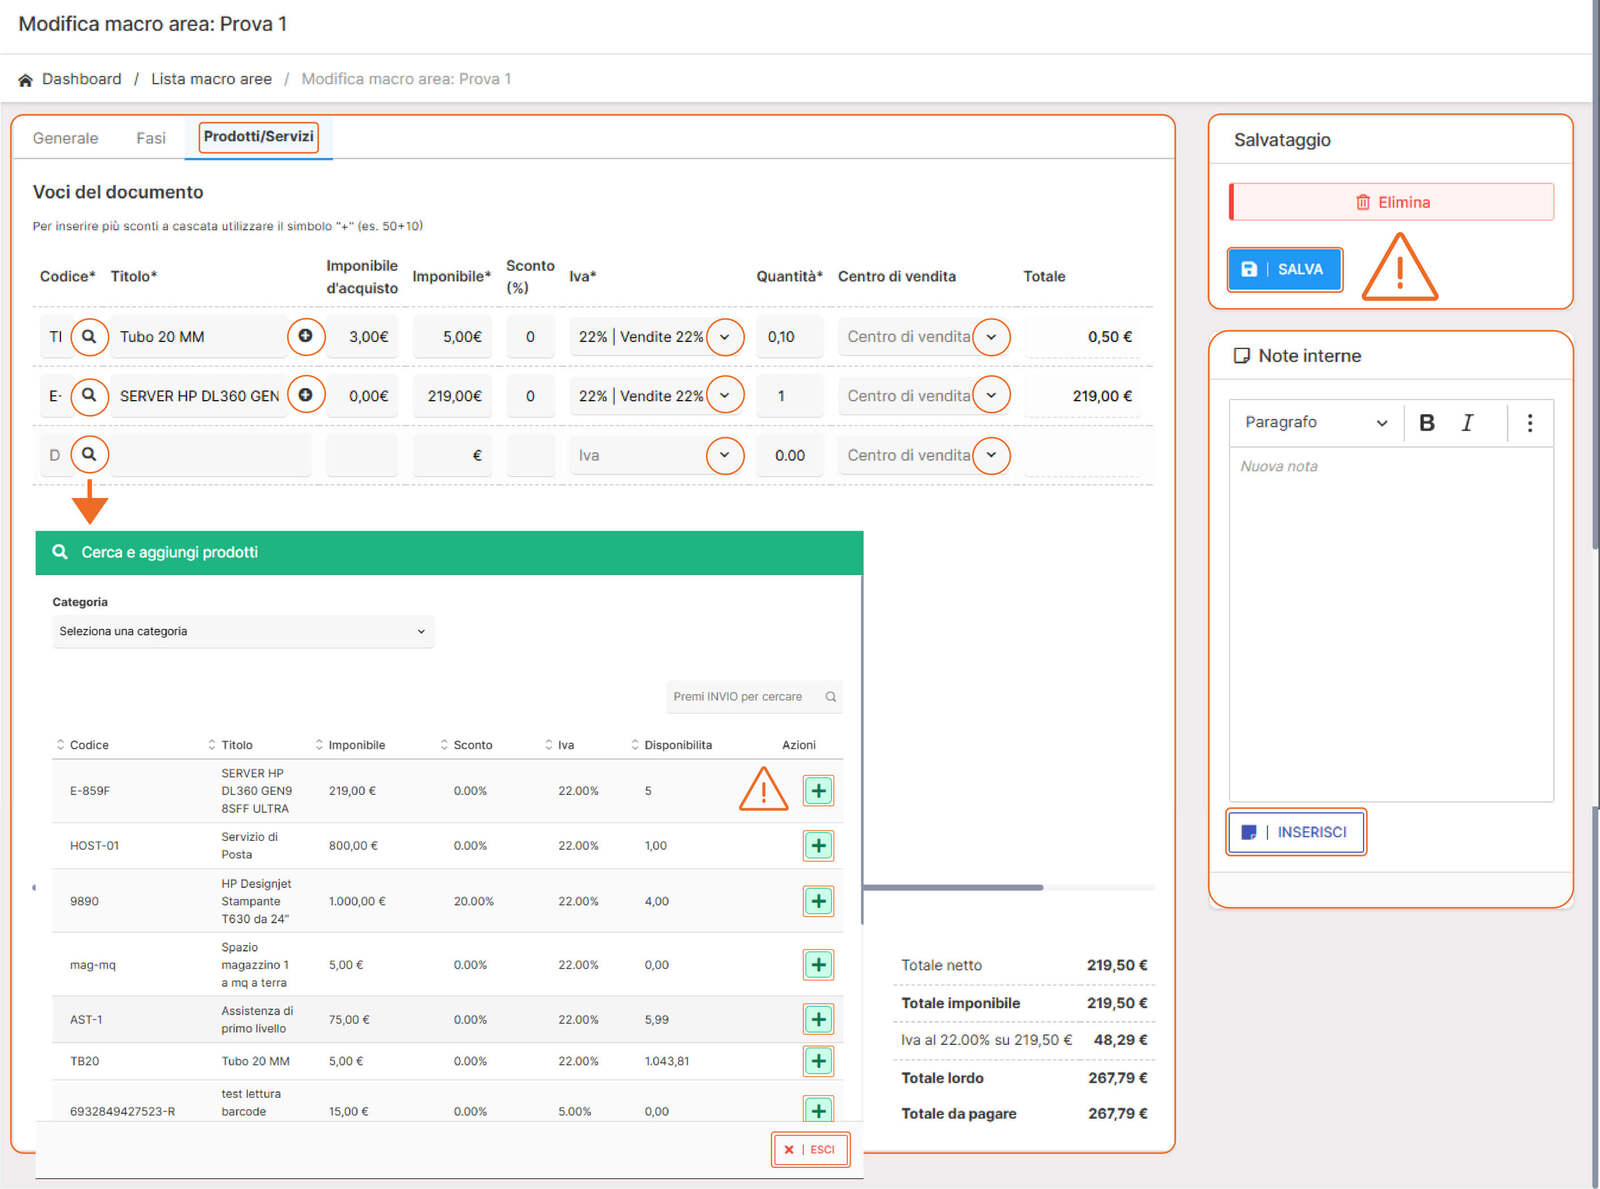The image size is (1600, 1189).
Task: Click the product search input field
Action: (745, 697)
